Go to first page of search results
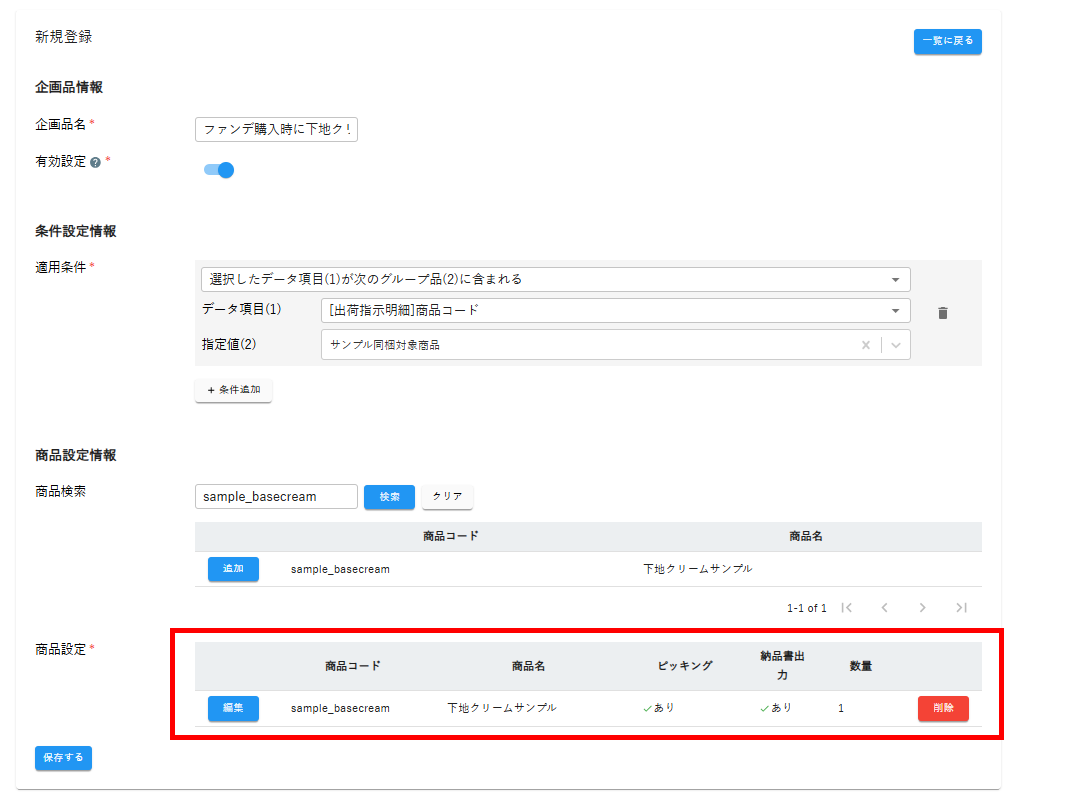This screenshot has width=1065, height=798. (x=846, y=607)
